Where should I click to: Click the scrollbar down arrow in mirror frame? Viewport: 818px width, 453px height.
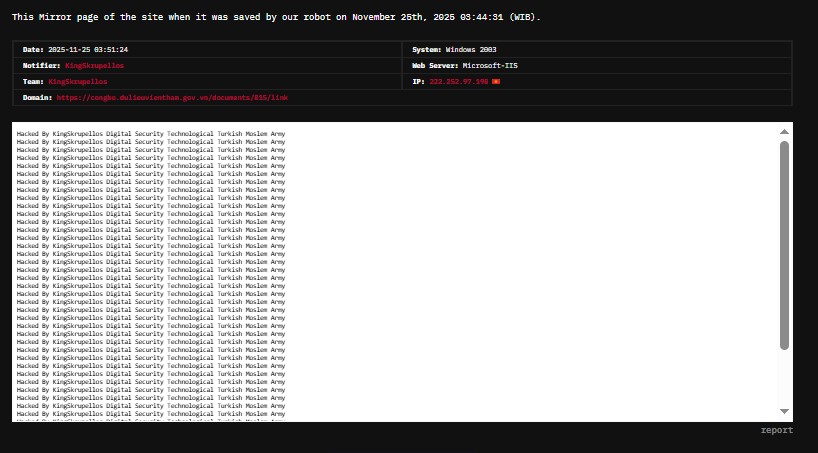click(784, 412)
